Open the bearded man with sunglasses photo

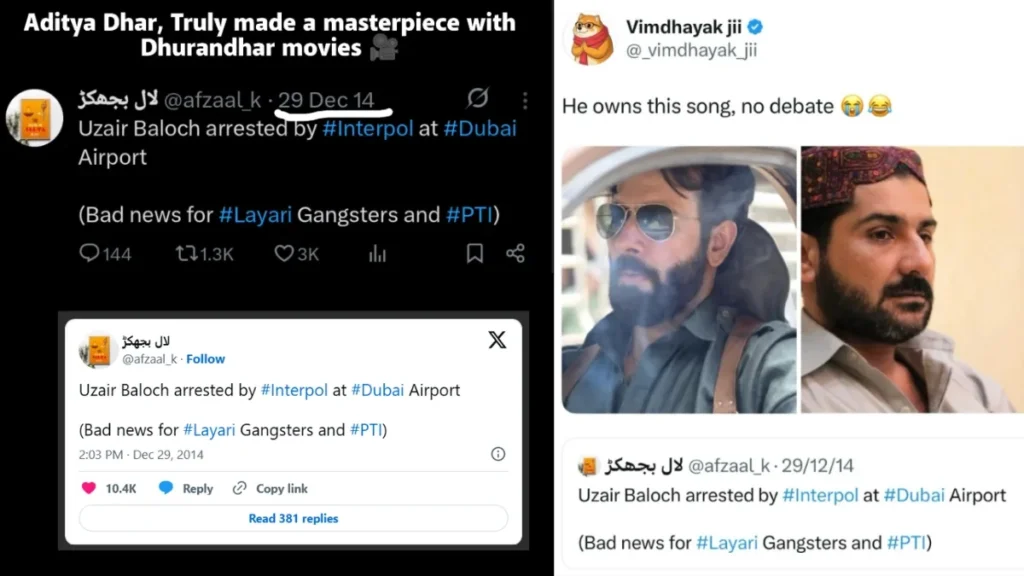[679, 279]
